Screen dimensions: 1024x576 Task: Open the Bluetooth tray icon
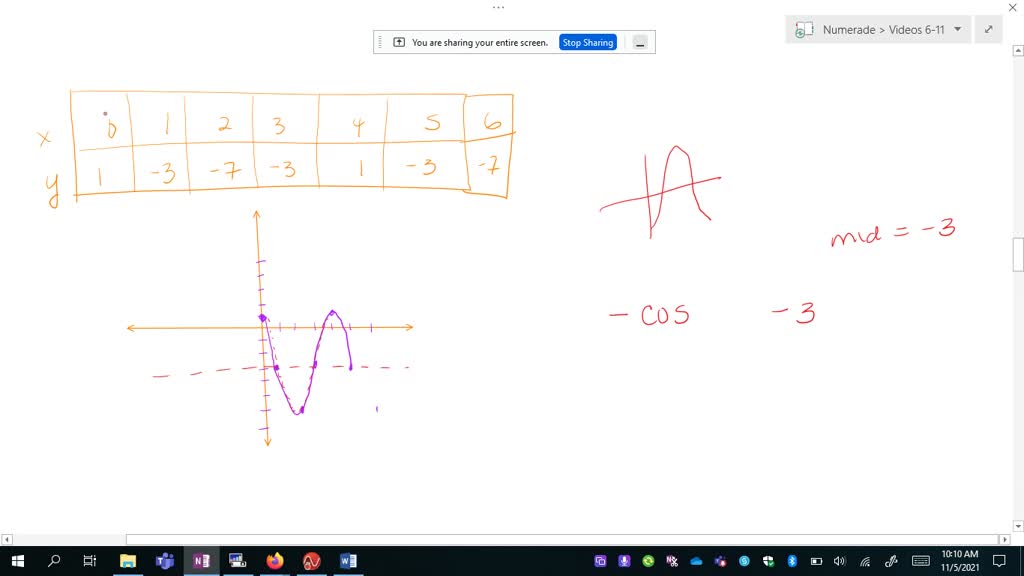[x=792, y=560]
